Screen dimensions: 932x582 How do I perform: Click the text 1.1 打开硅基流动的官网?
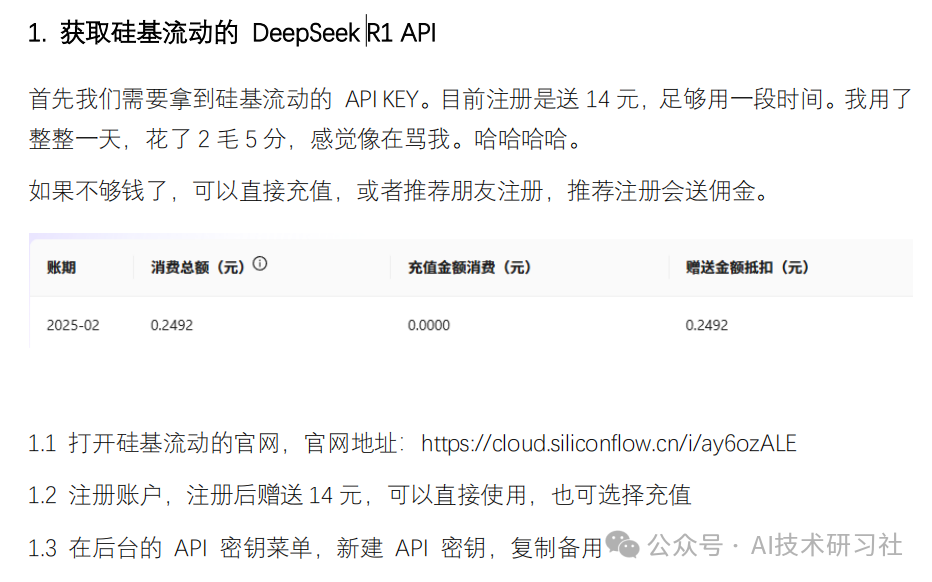pos(153,443)
